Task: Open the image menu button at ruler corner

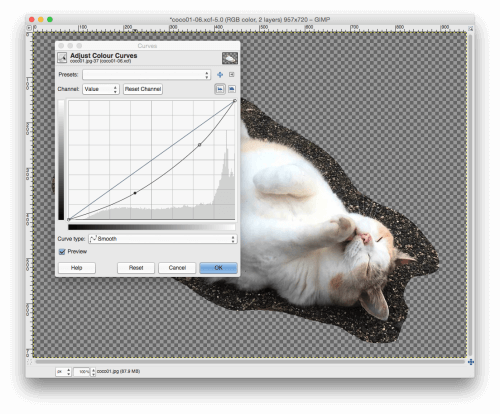Action: coord(29,28)
